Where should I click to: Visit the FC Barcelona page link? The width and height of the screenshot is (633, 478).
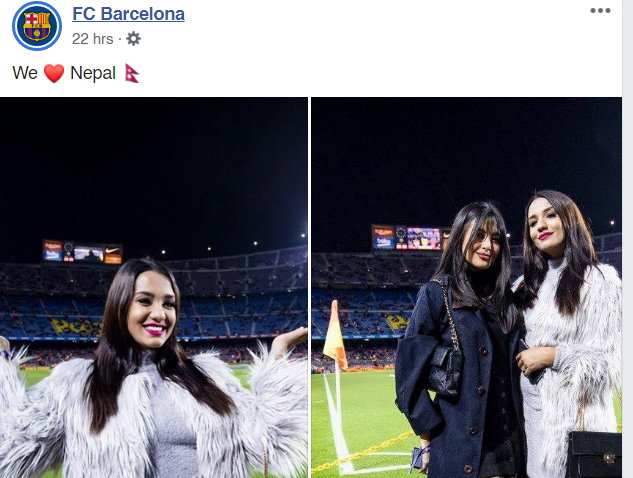[128, 14]
